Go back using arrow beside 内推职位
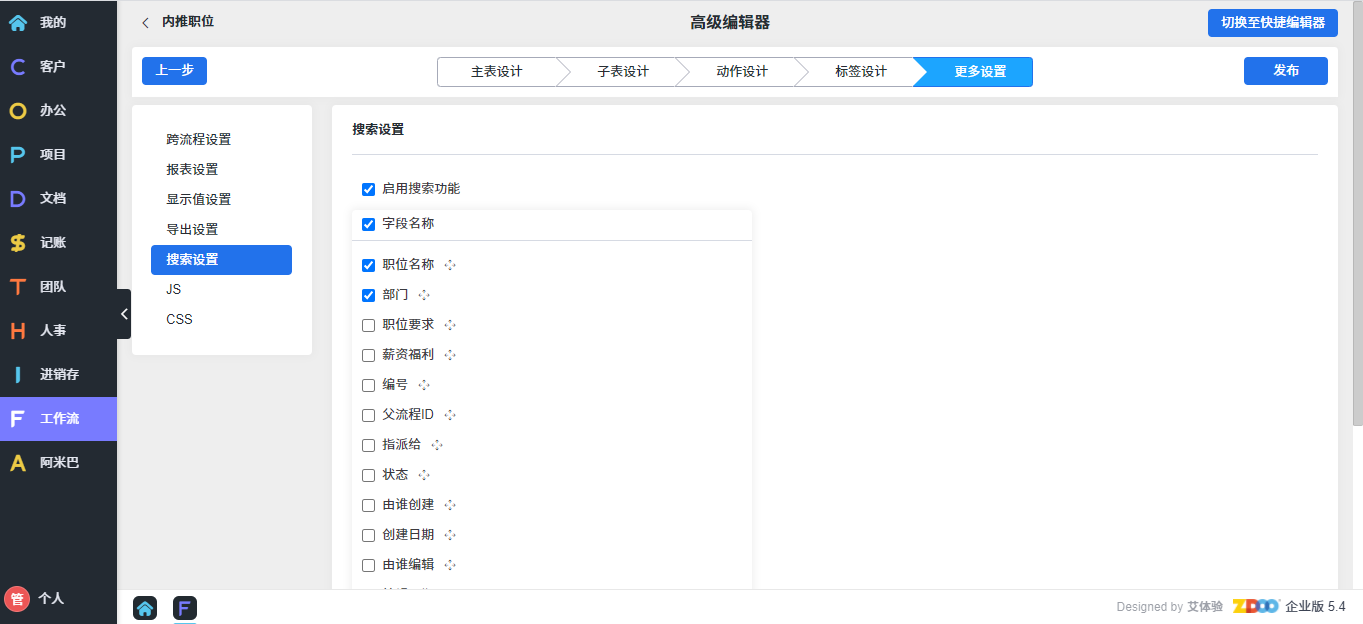Screen dimensions: 1363x624 [146, 22]
